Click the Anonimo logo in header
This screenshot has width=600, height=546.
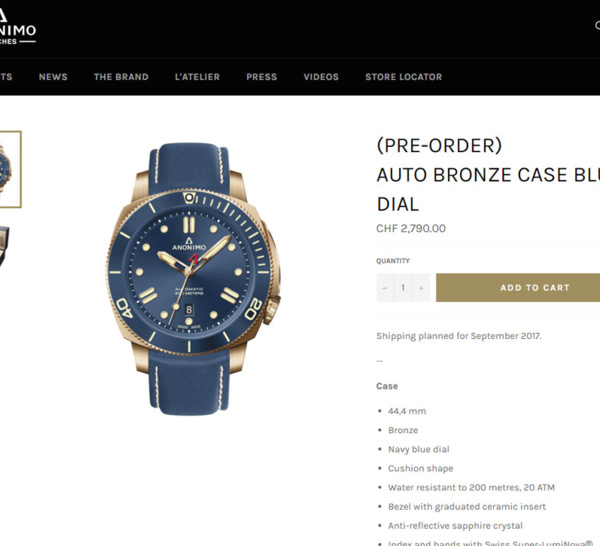[x=18, y=27]
